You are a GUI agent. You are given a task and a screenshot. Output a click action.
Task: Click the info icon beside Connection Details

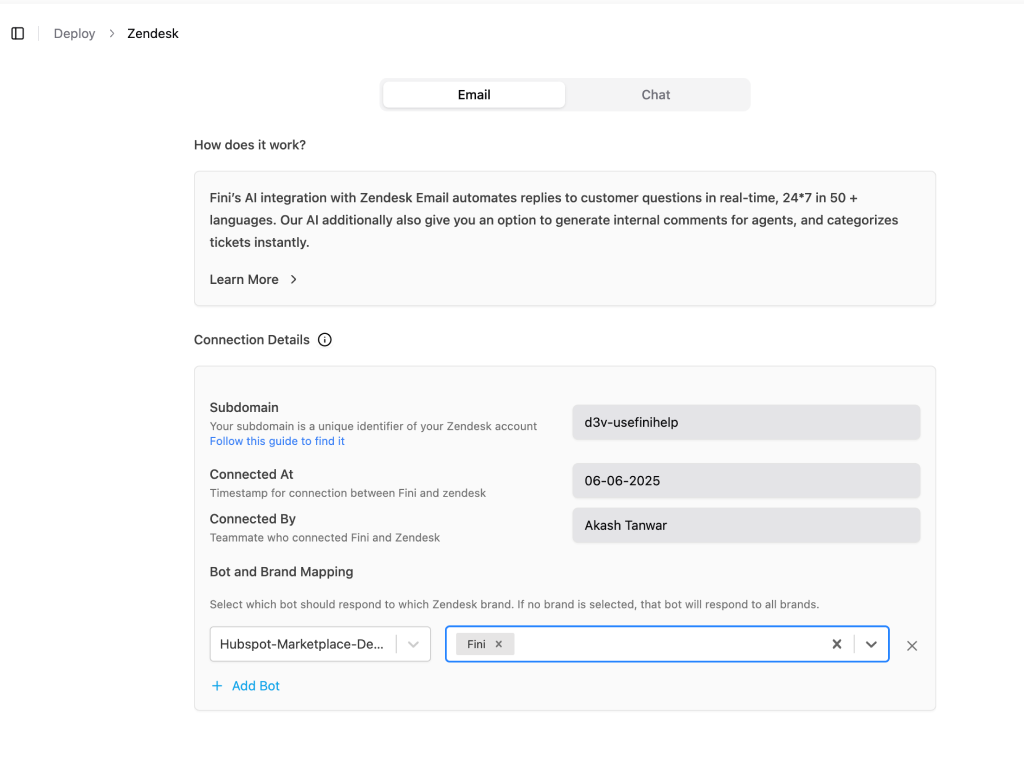click(x=325, y=340)
